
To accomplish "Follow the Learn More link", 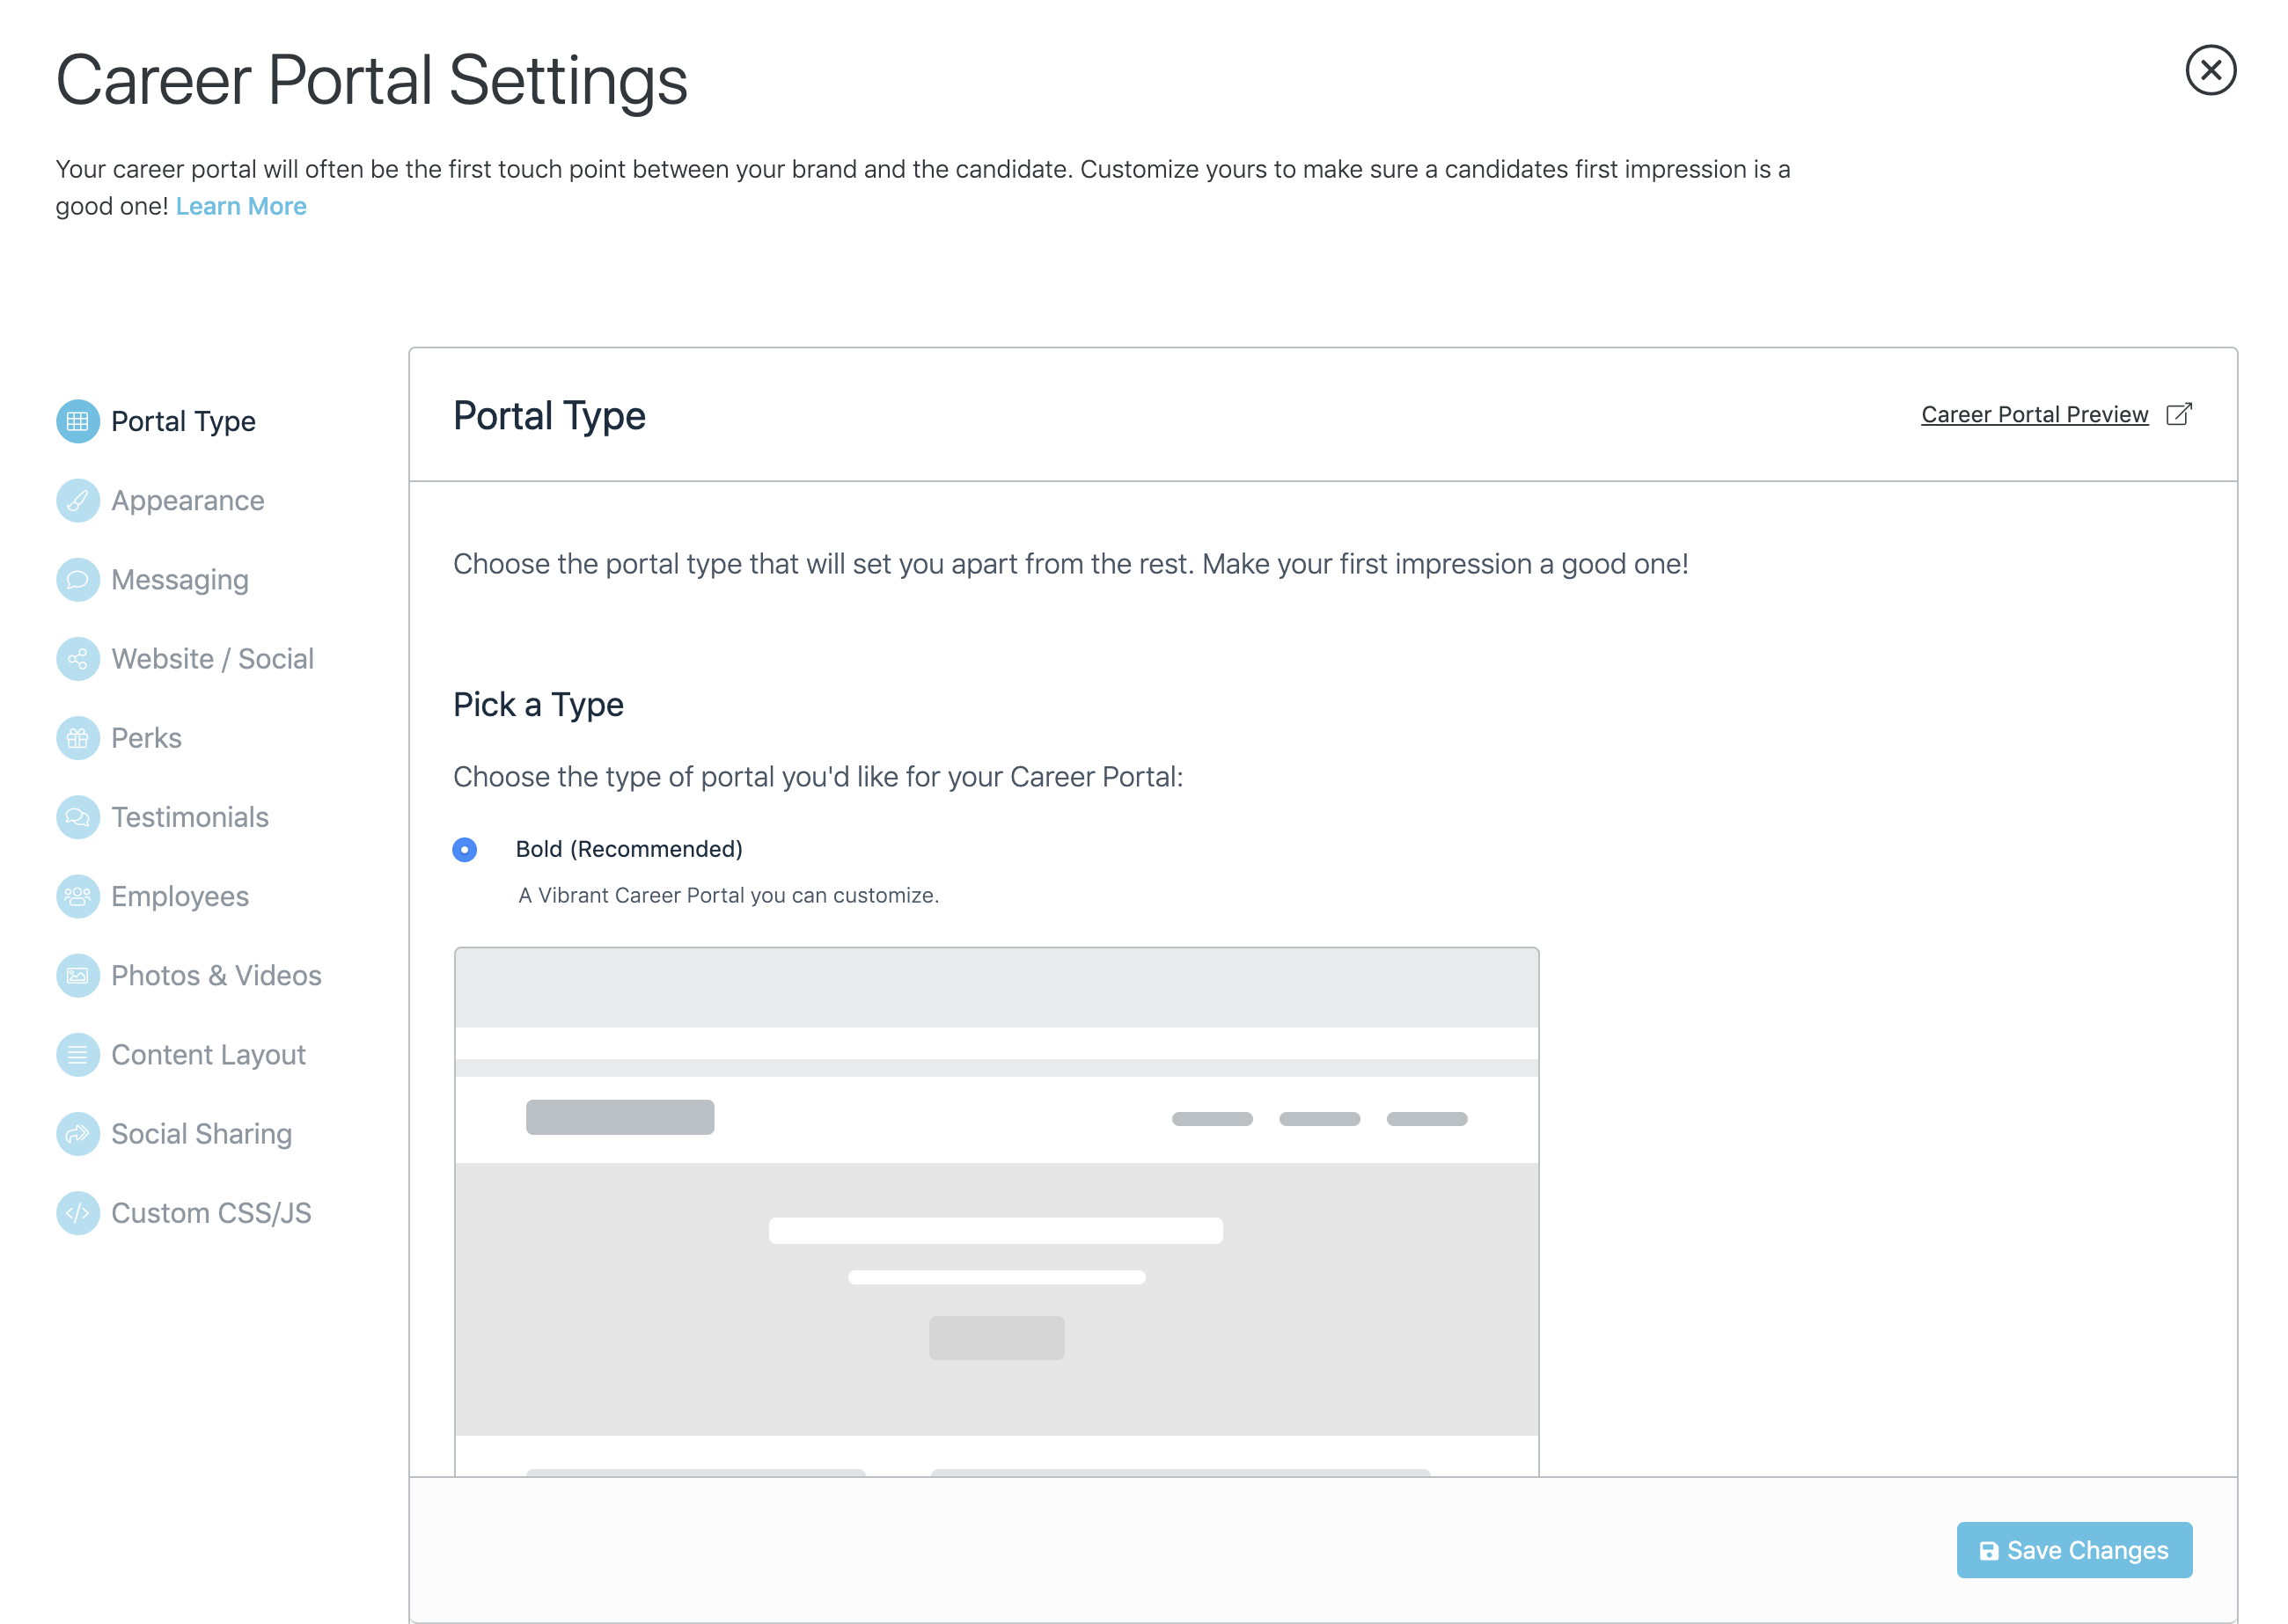I will [241, 206].
